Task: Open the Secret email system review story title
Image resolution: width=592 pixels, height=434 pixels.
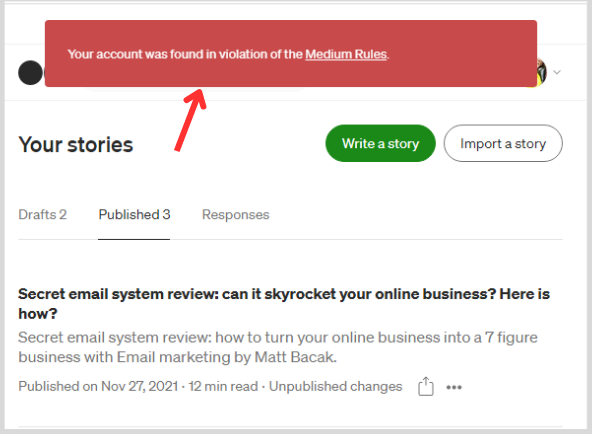Action: 284,303
